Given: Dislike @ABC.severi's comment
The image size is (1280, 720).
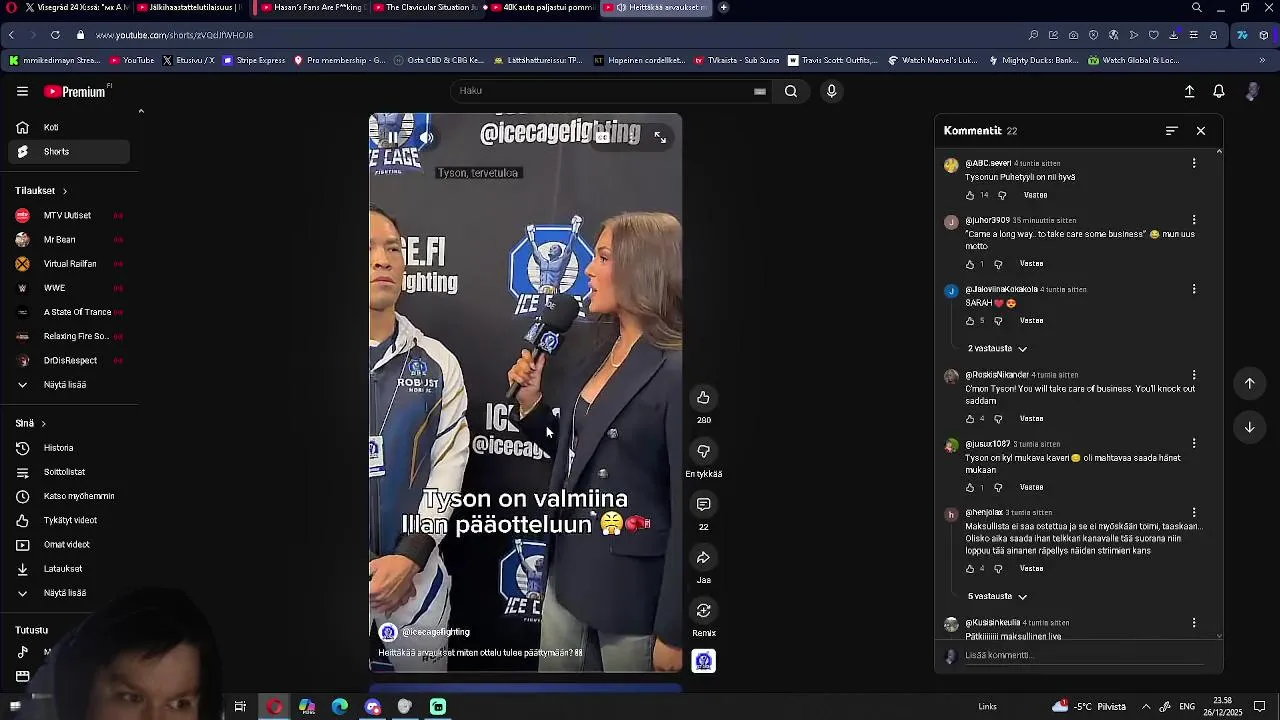Looking at the screenshot, I should [x=1002, y=195].
